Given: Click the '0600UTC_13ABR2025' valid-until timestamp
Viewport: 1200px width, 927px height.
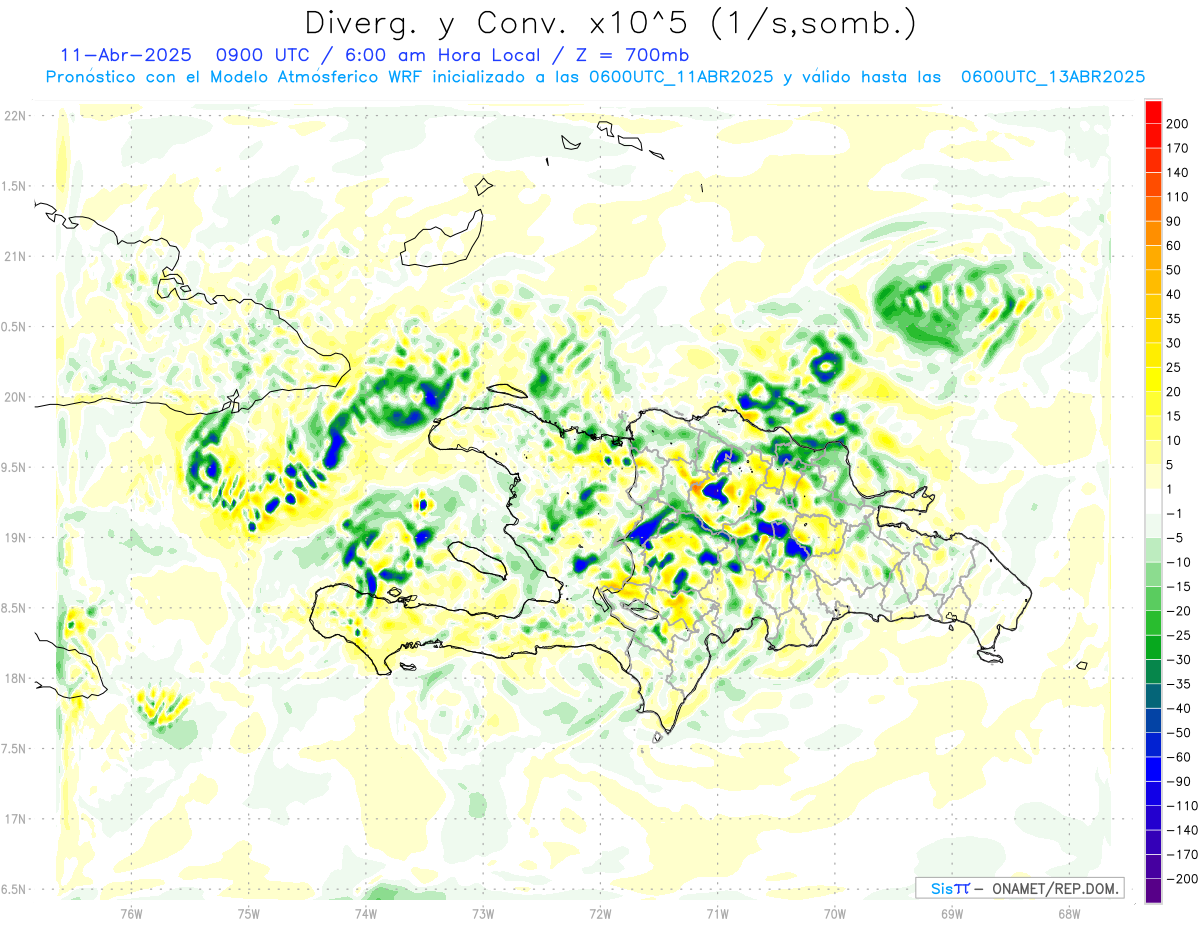Looking at the screenshot, I should click(x=1053, y=76).
